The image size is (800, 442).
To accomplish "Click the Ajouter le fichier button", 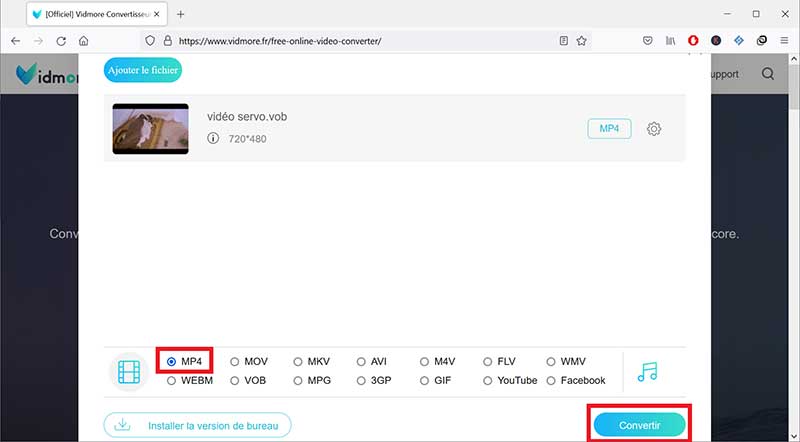I will (x=143, y=71).
